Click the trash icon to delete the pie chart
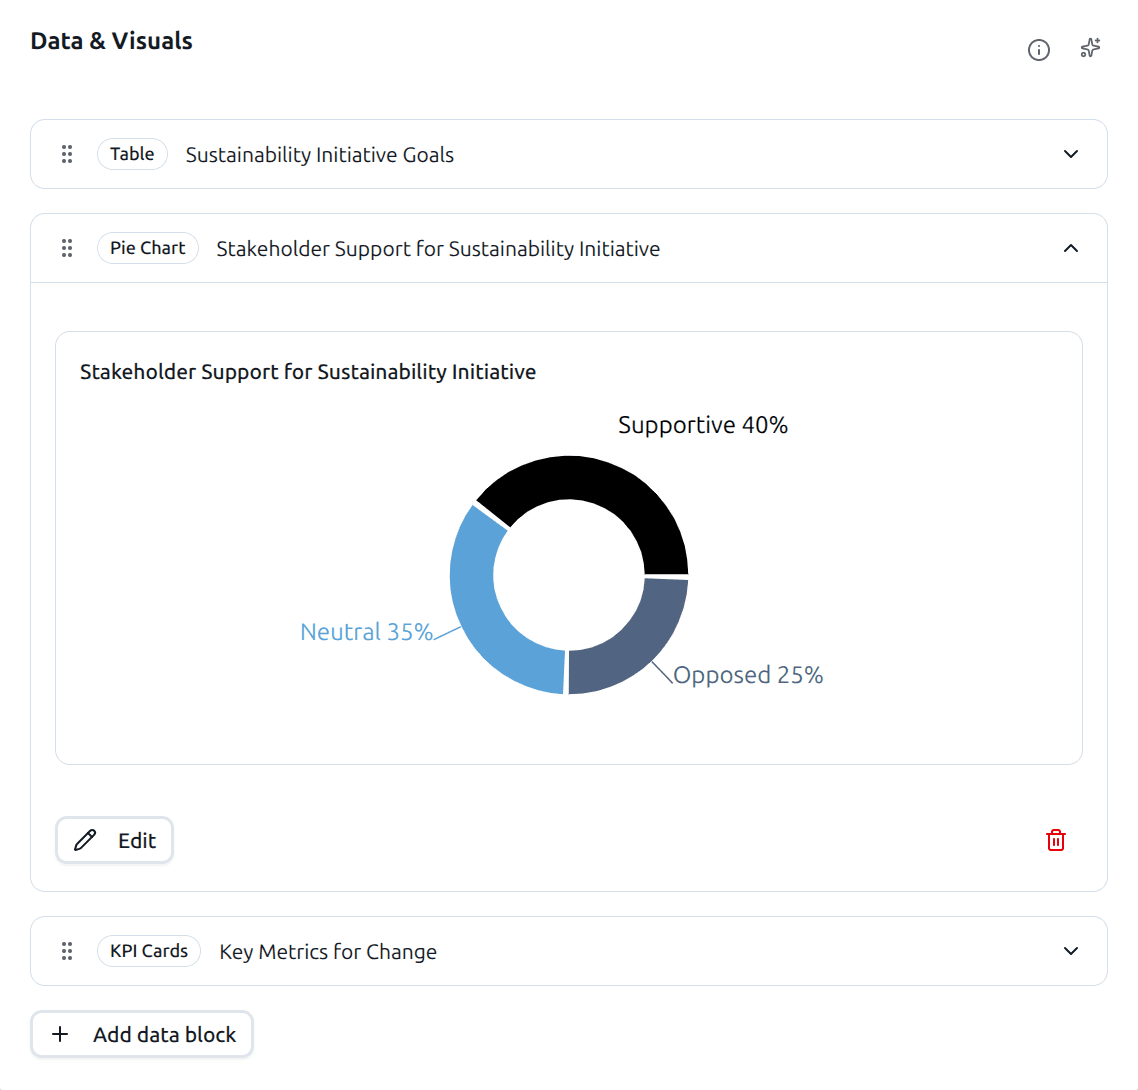Image resolution: width=1138 pixels, height=1090 pixels. point(1055,840)
